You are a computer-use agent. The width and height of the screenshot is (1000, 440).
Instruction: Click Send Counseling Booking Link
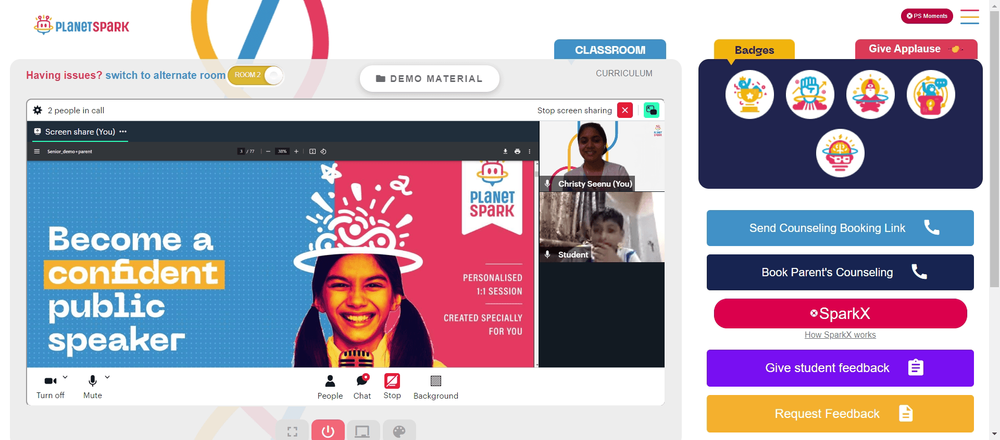[840, 228]
